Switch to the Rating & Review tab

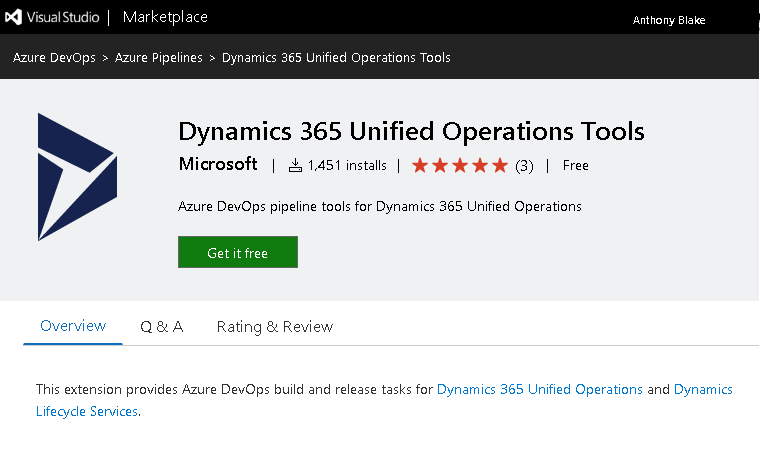tap(275, 326)
